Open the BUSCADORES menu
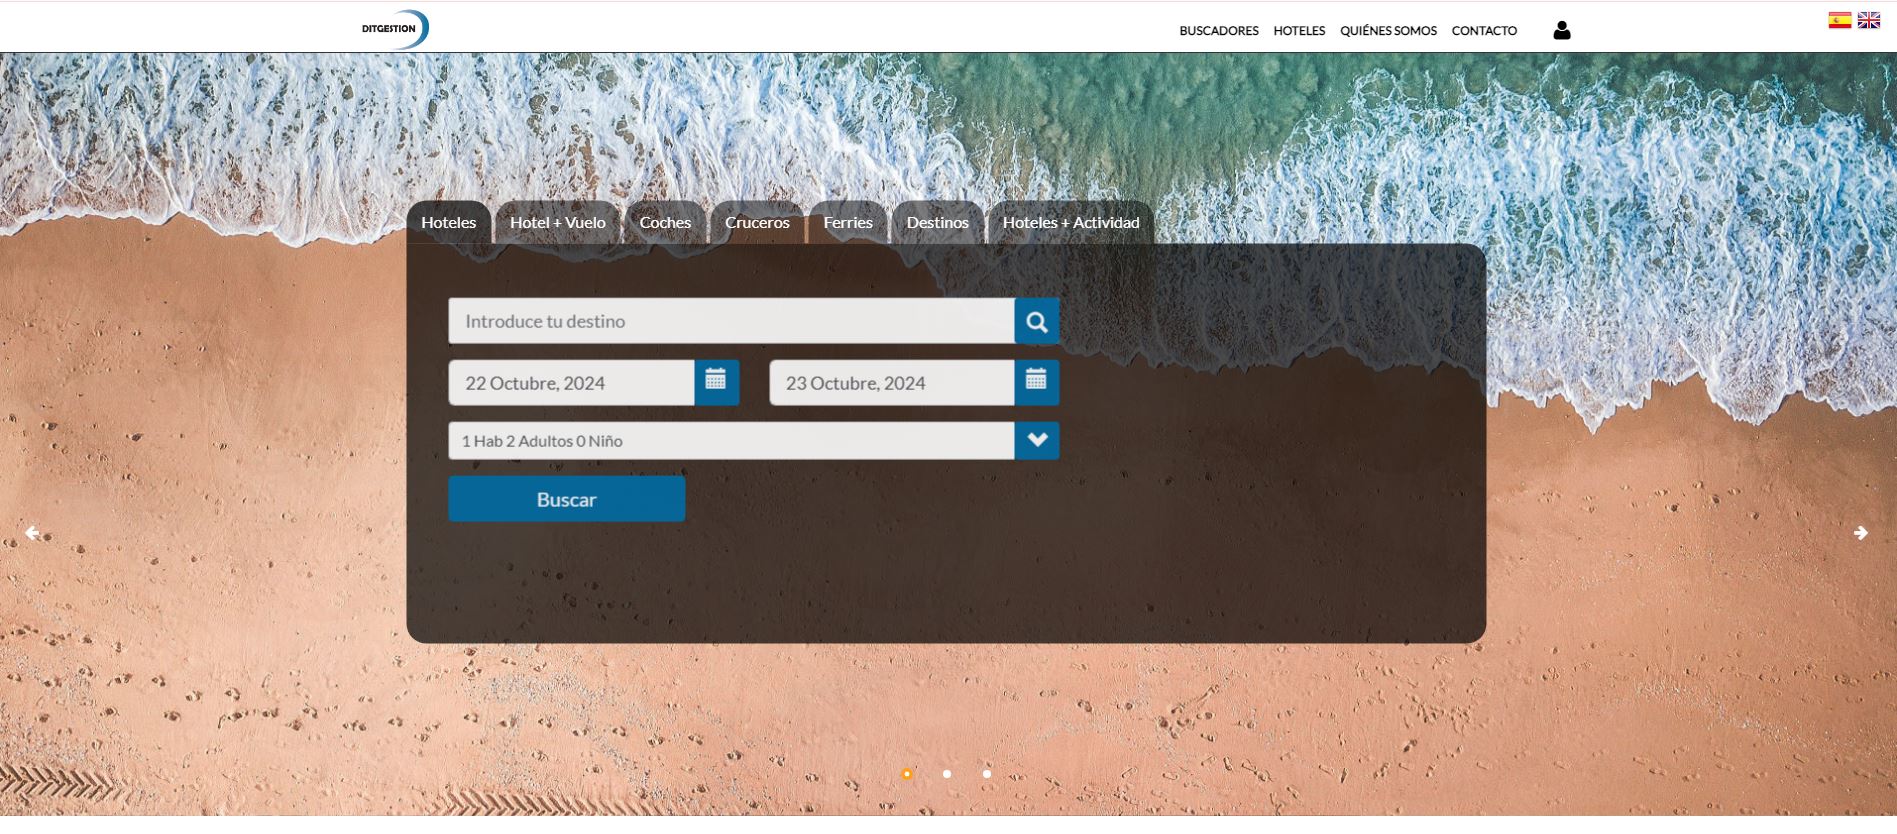The width and height of the screenshot is (1897, 834). (1218, 31)
